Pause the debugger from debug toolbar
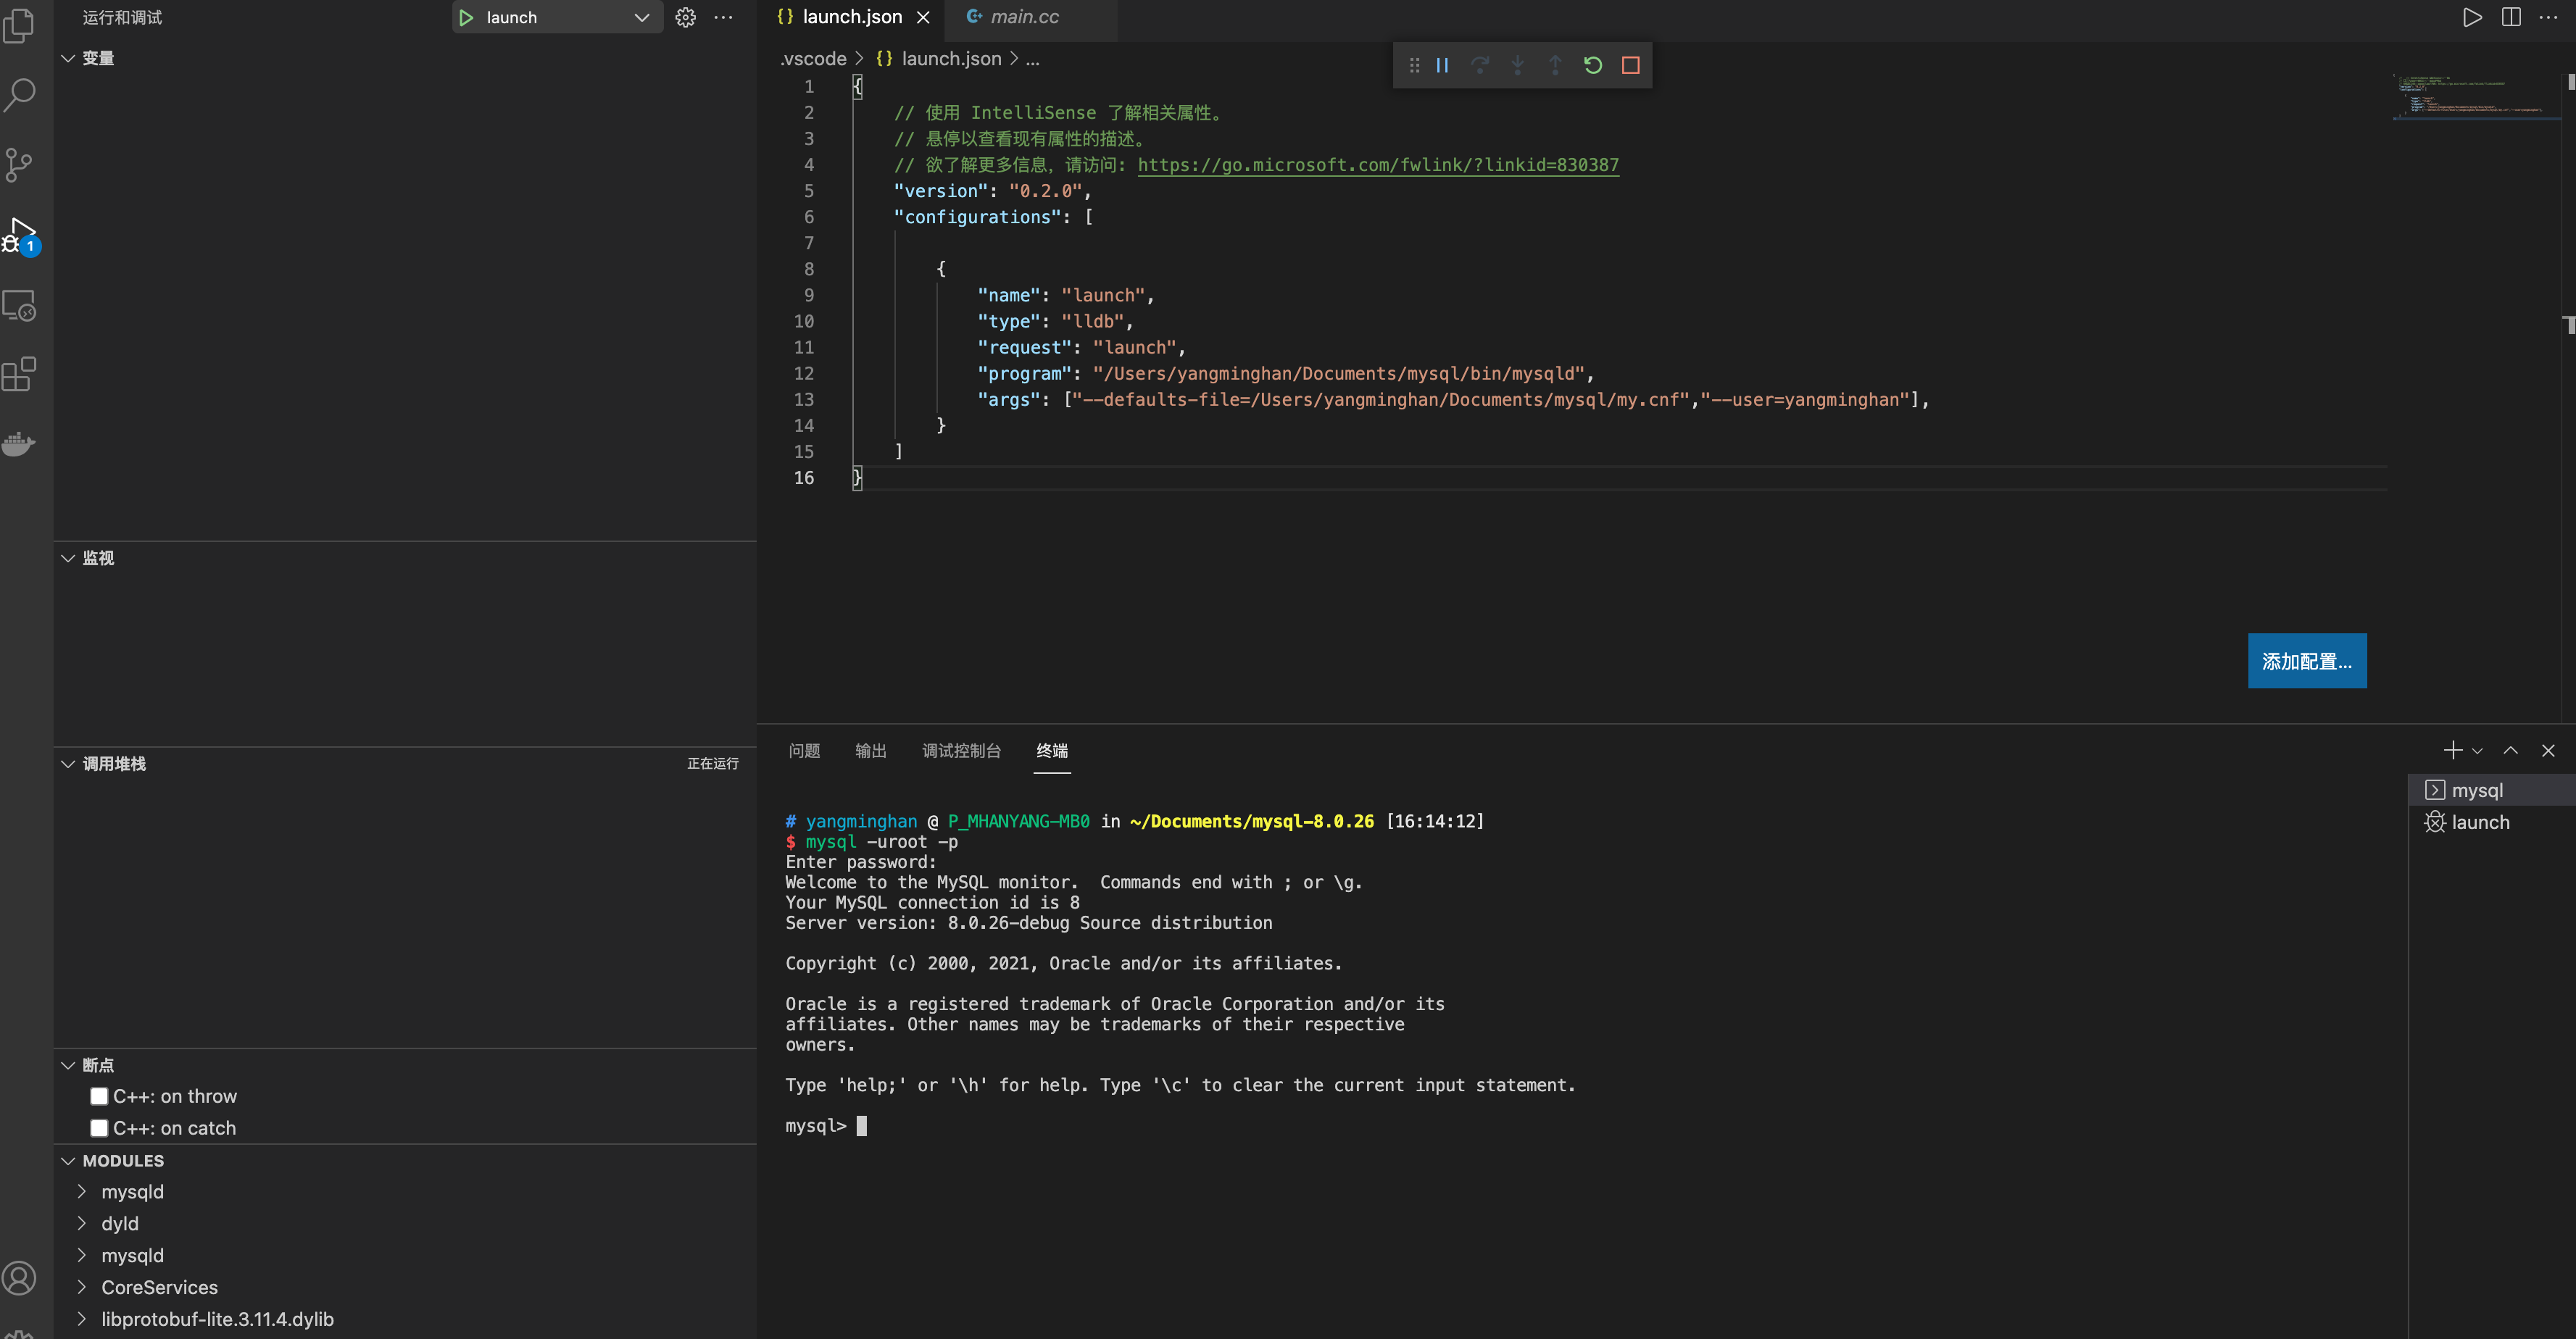2576x1339 pixels. [x=1442, y=66]
